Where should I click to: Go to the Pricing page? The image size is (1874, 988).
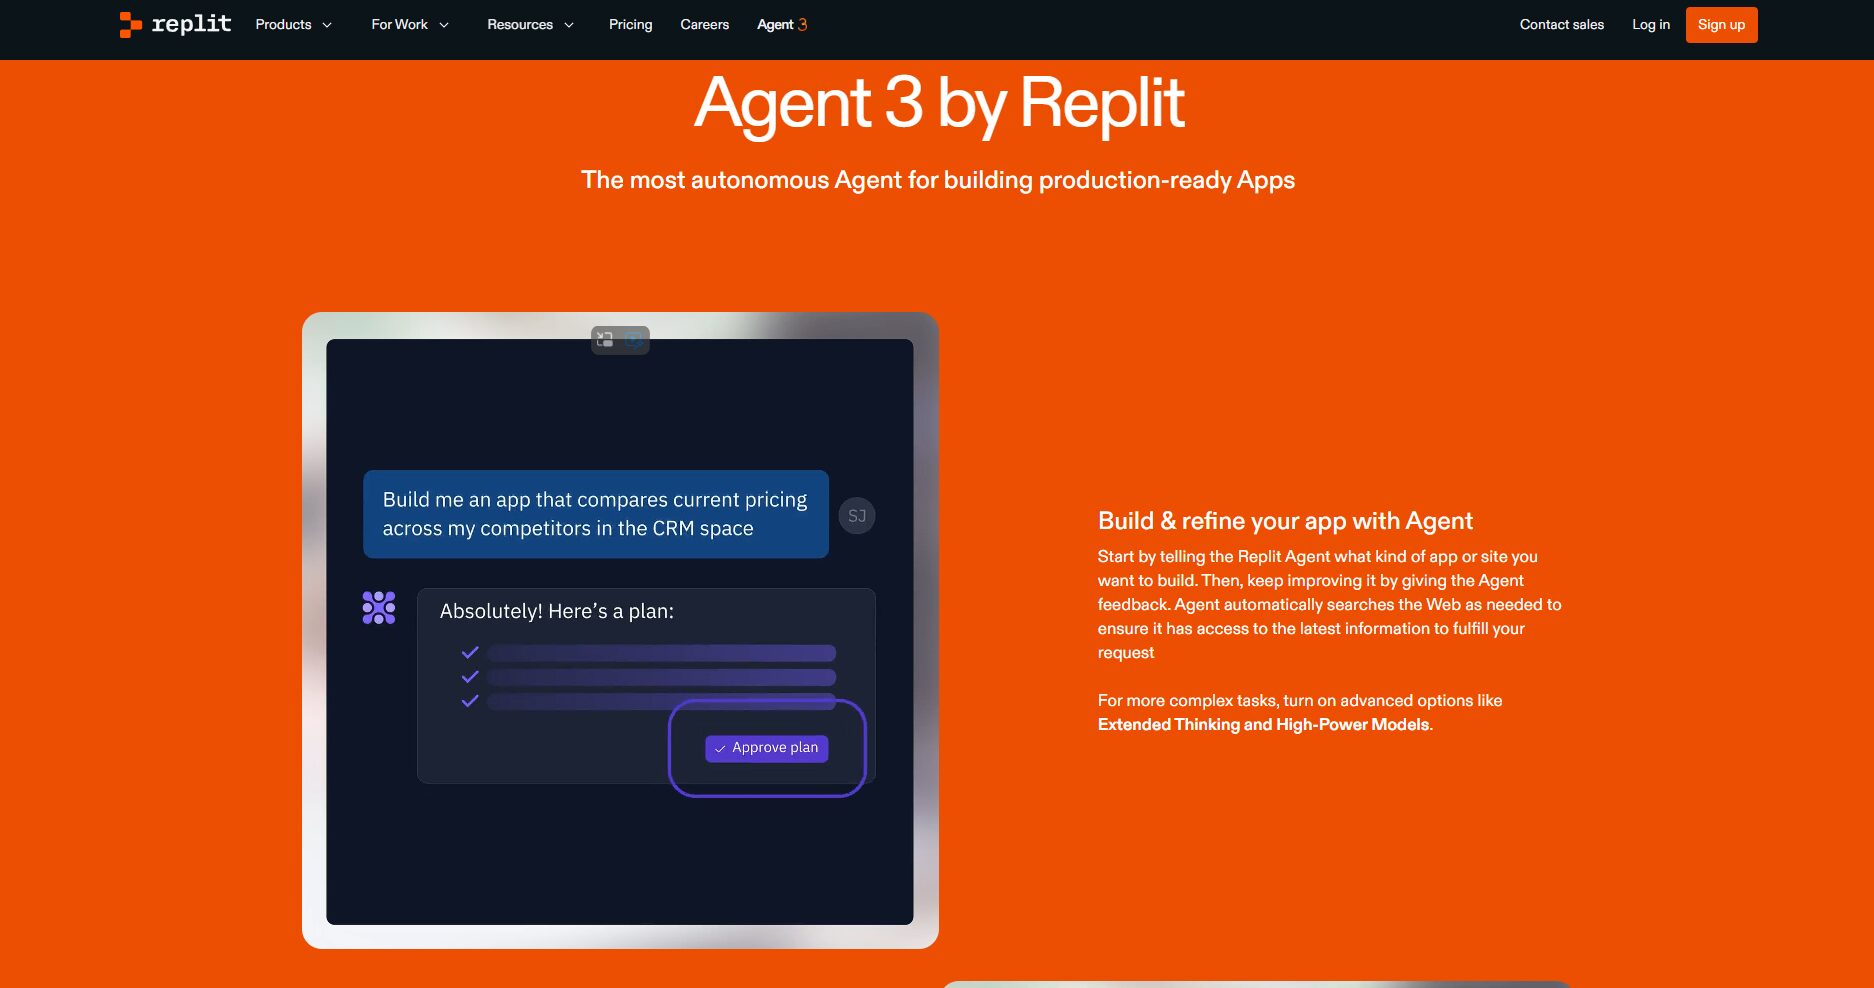pos(630,24)
